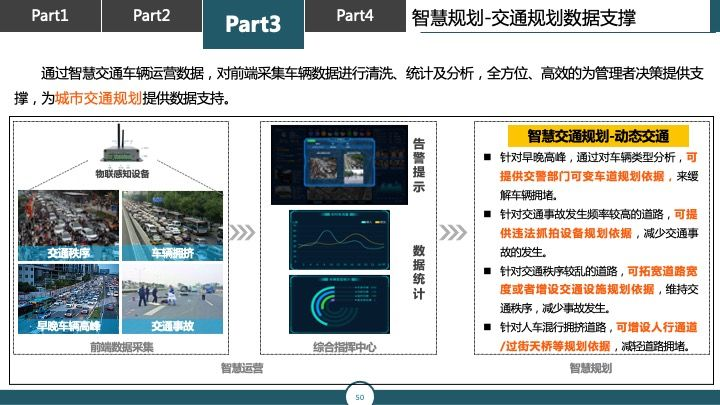Screen dimensions: 720x405
Task: Open the 车辆拥挤 traffic photo
Action: (172, 225)
